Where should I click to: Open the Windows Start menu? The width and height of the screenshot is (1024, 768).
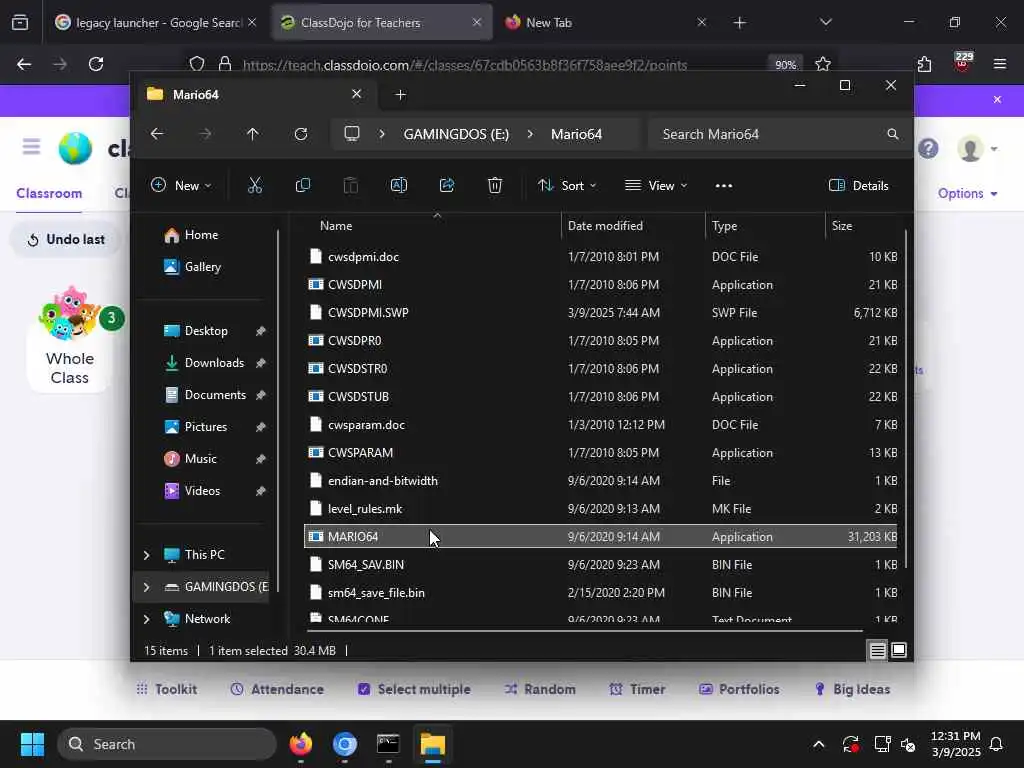tap(32, 744)
